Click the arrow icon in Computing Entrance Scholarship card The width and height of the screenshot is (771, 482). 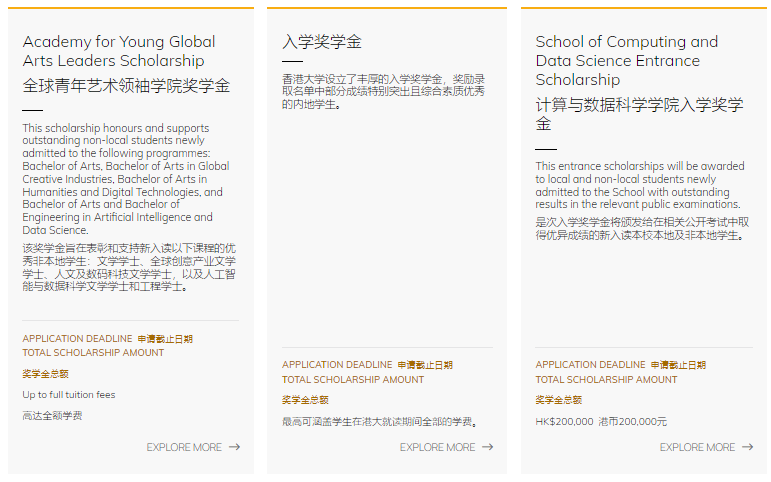(x=747, y=447)
